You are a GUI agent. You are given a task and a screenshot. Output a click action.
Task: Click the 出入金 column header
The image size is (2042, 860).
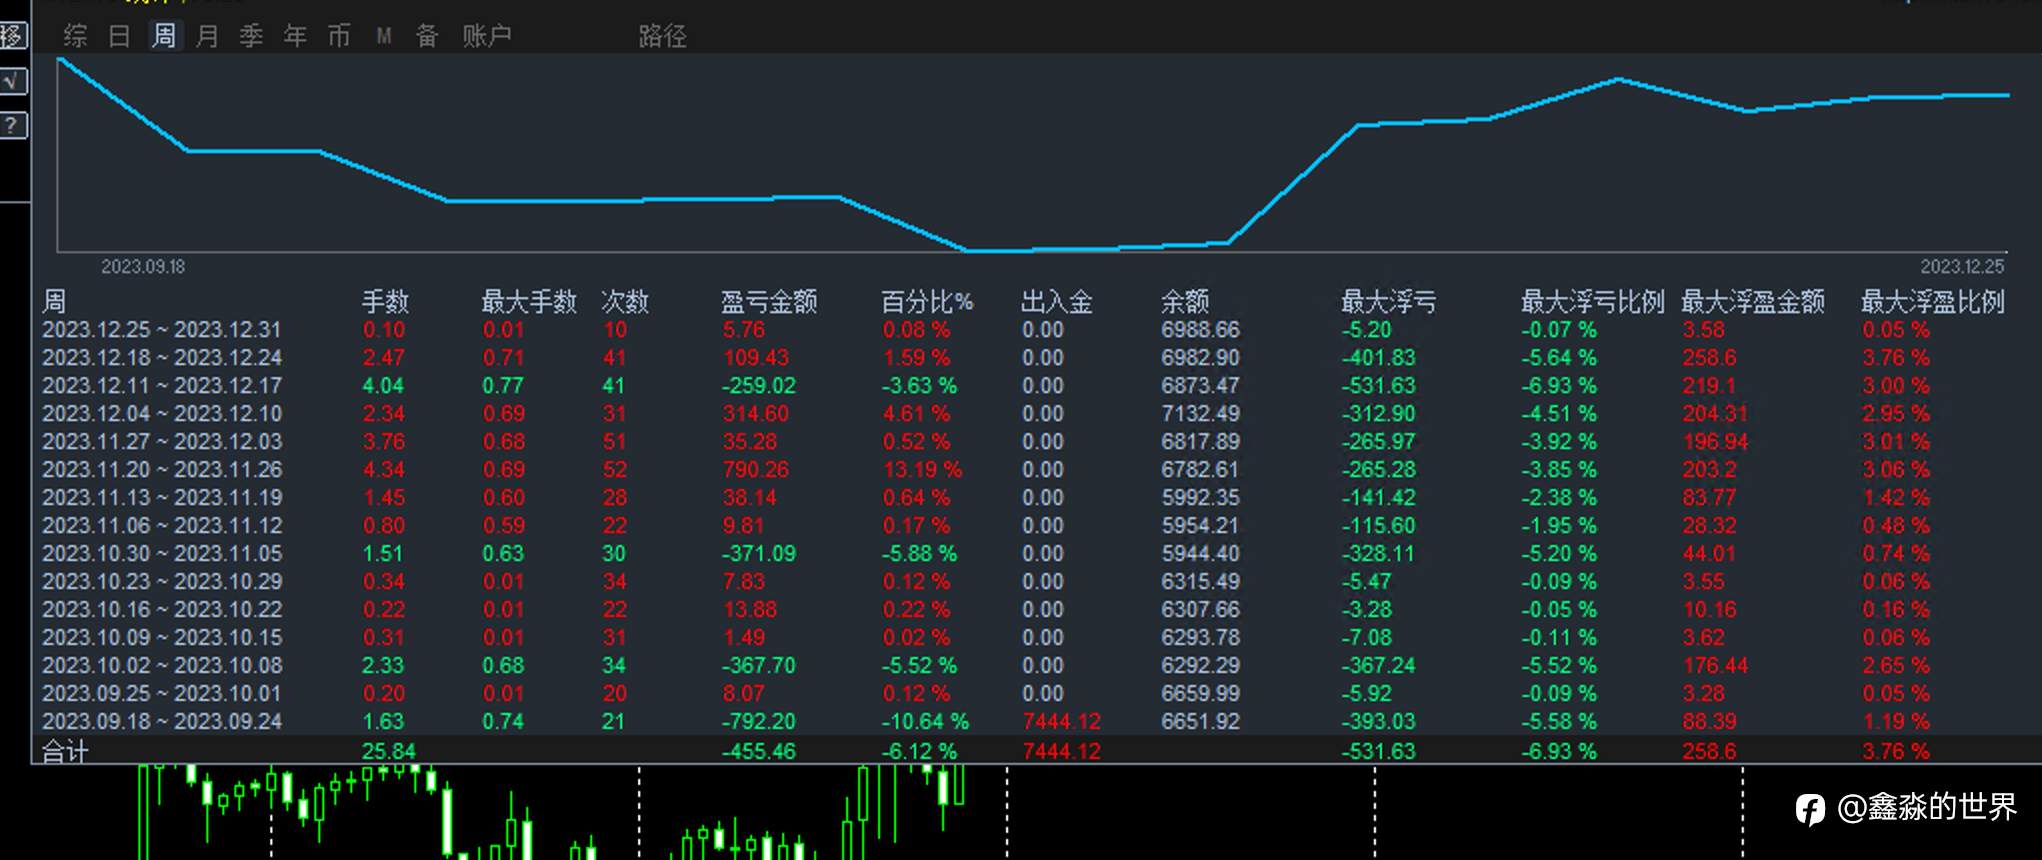tap(1057, 302)
